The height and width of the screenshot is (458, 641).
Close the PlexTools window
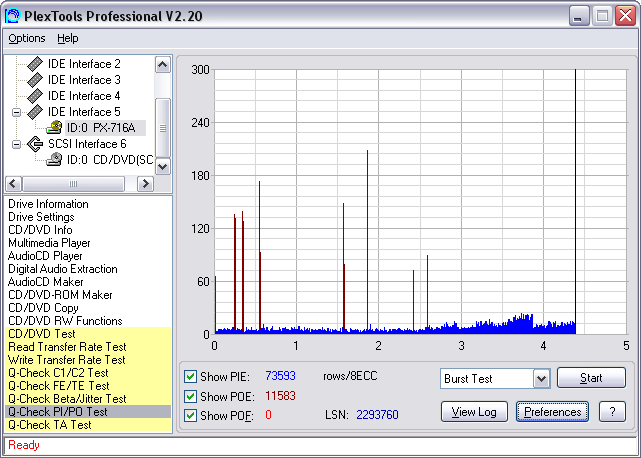coord(626,16)
